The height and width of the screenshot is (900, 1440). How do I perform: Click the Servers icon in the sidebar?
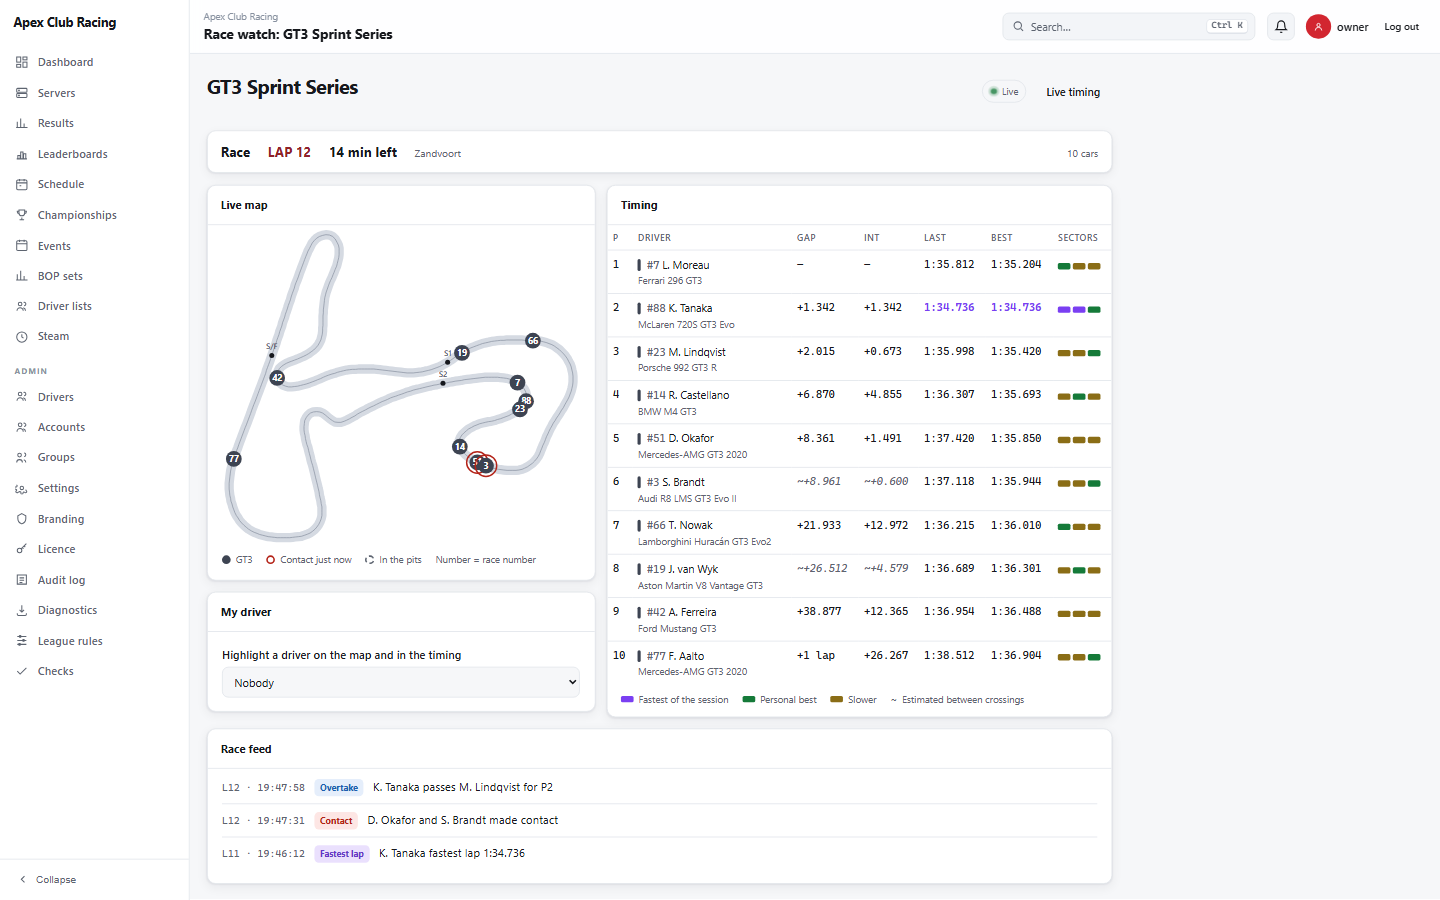pos(22,93)
